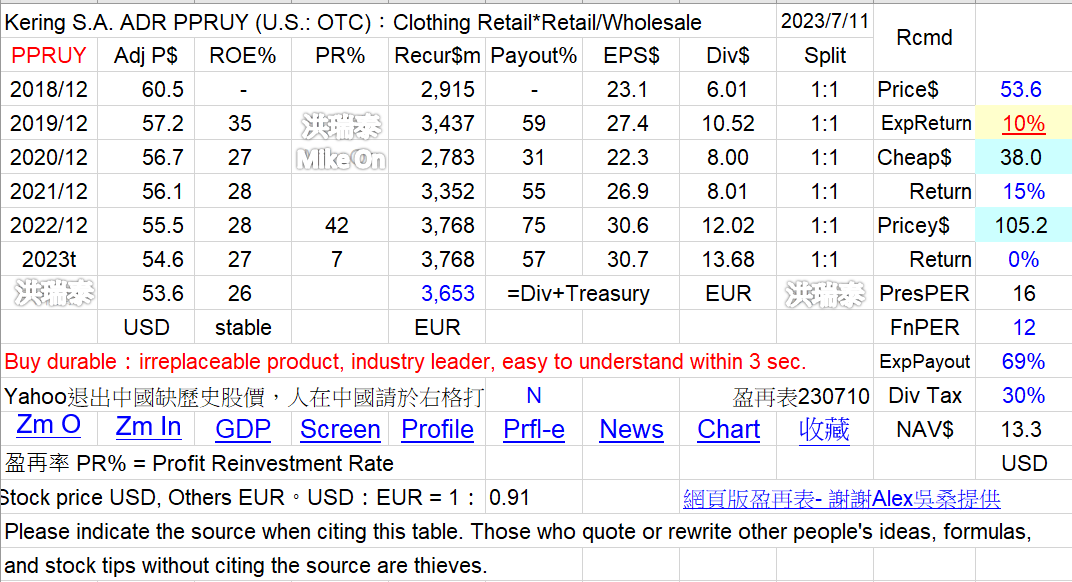Select ExpPayout value 69%
The image size is (1072, 582).
click(x=1023, y=361)
